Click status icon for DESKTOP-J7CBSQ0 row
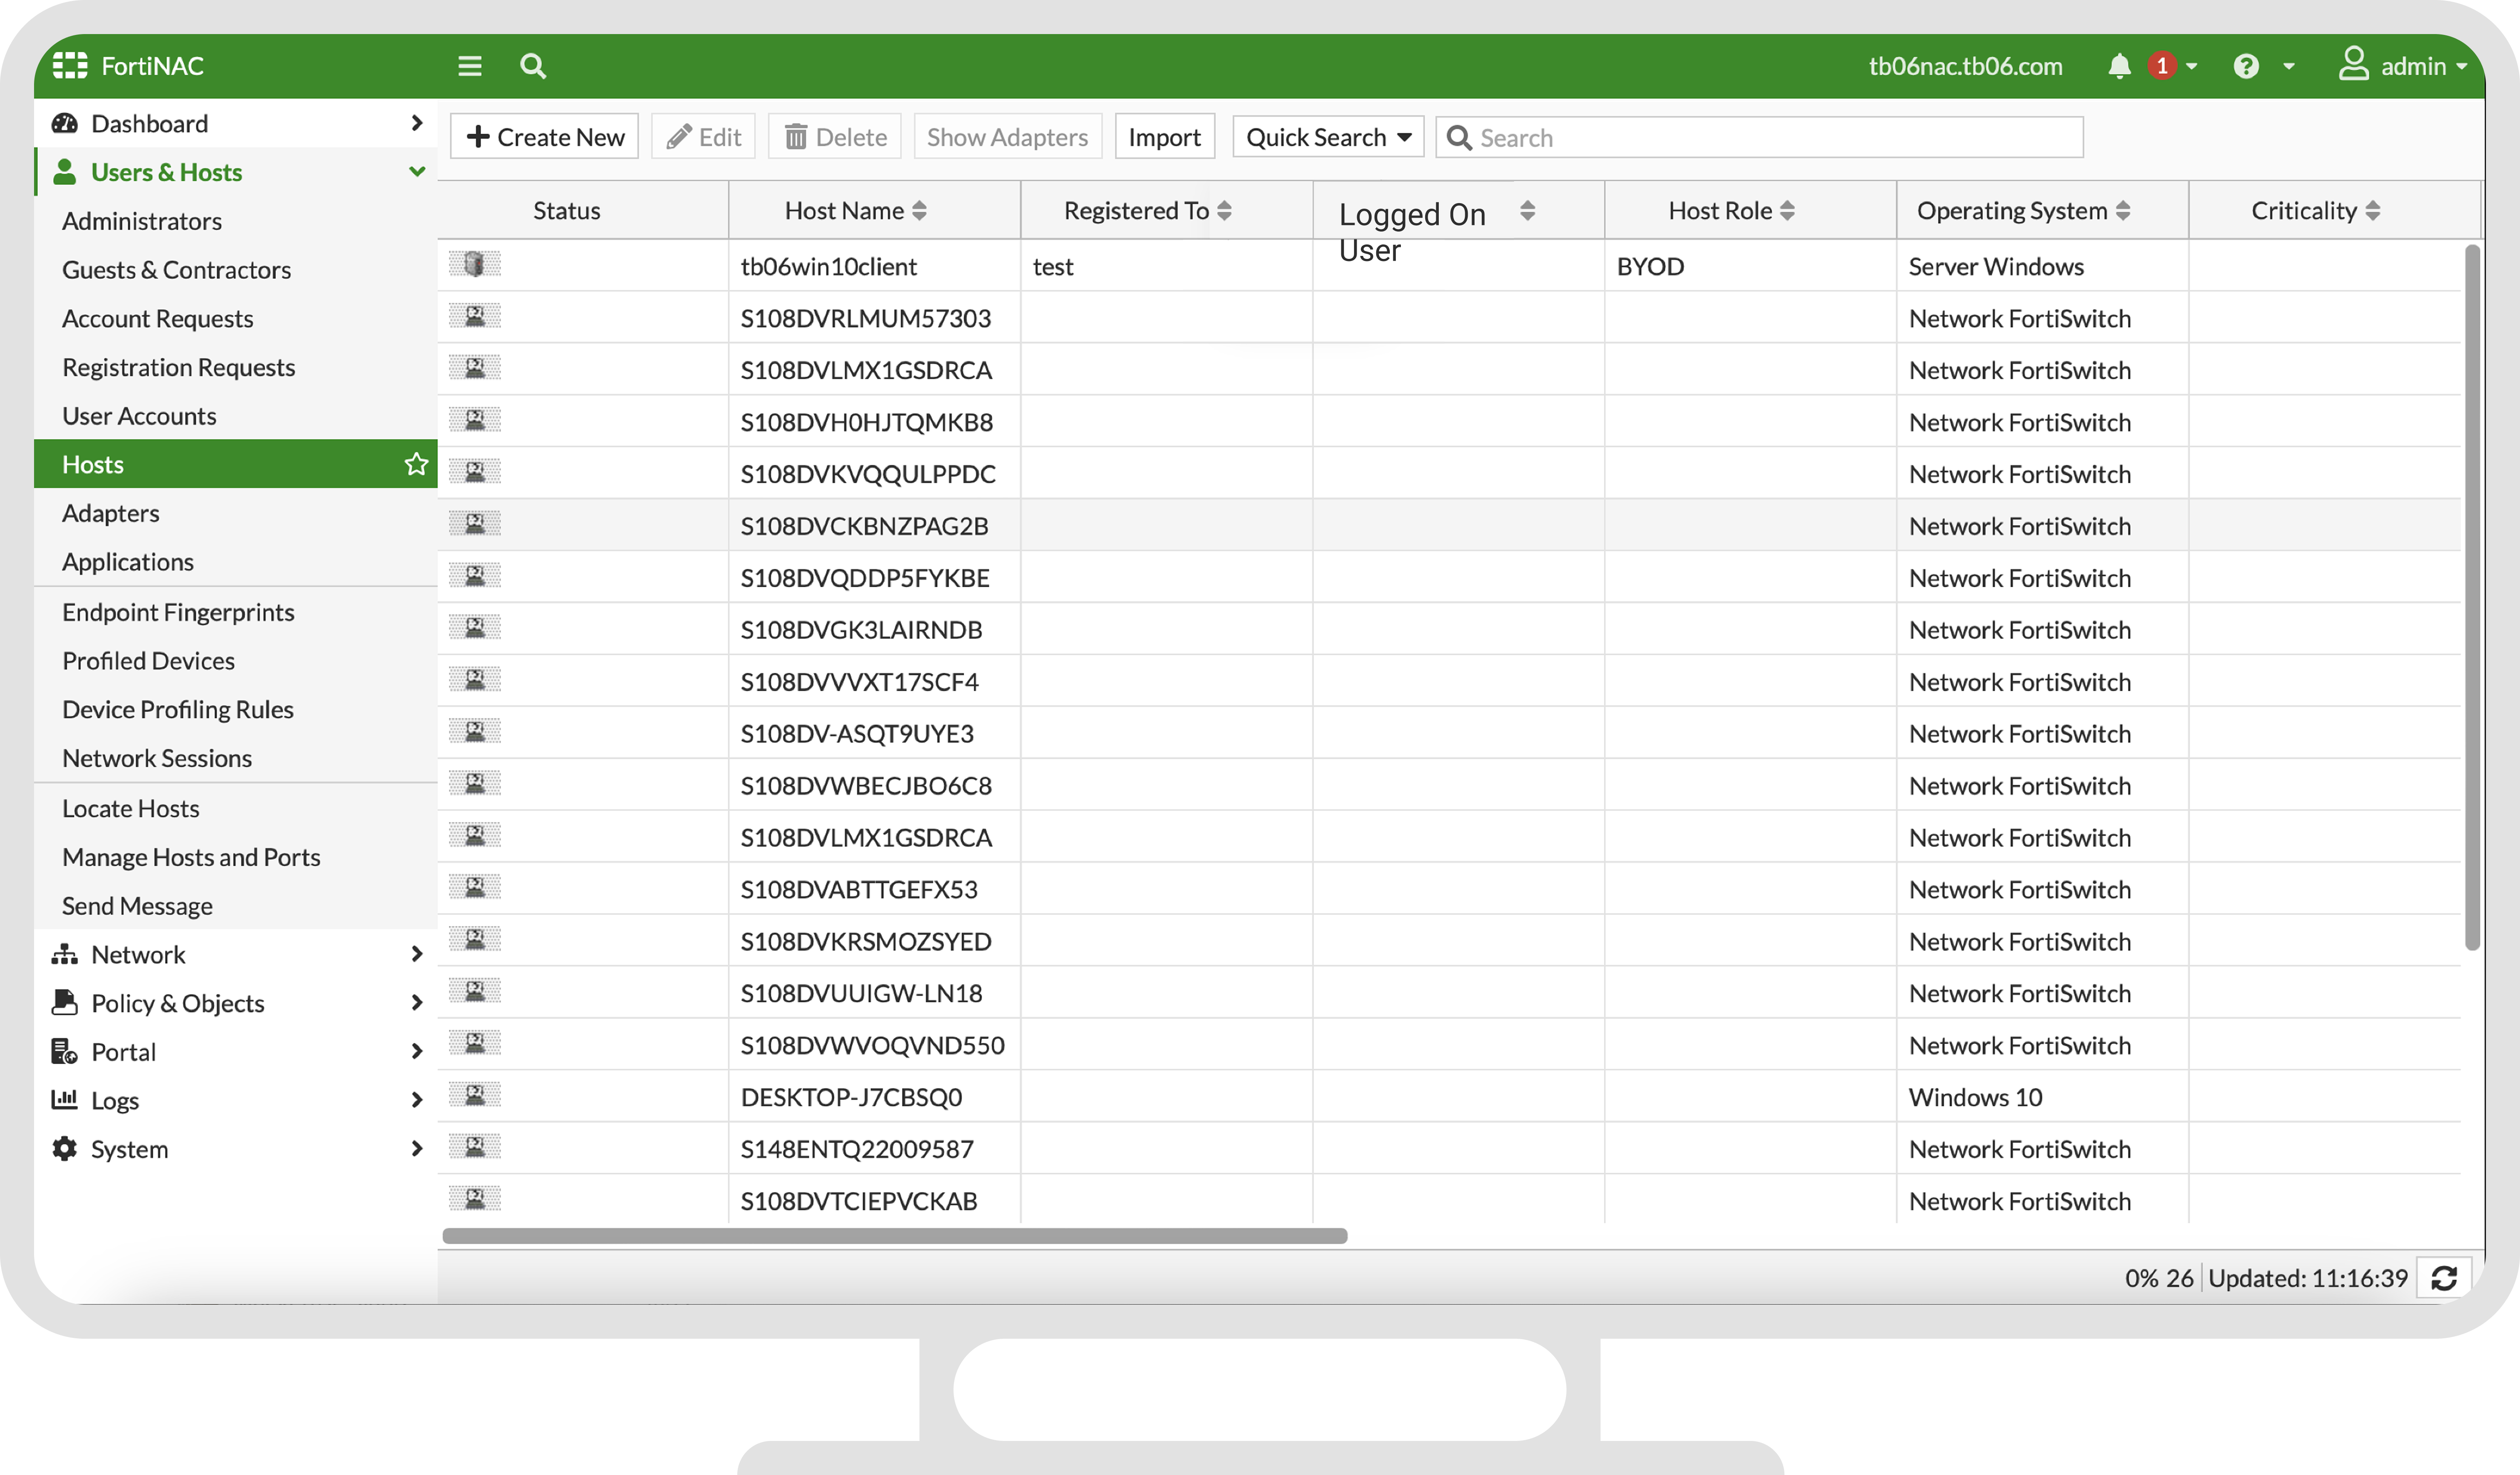Viewport: 2520px width, 1475px height. pos(474,1096)
